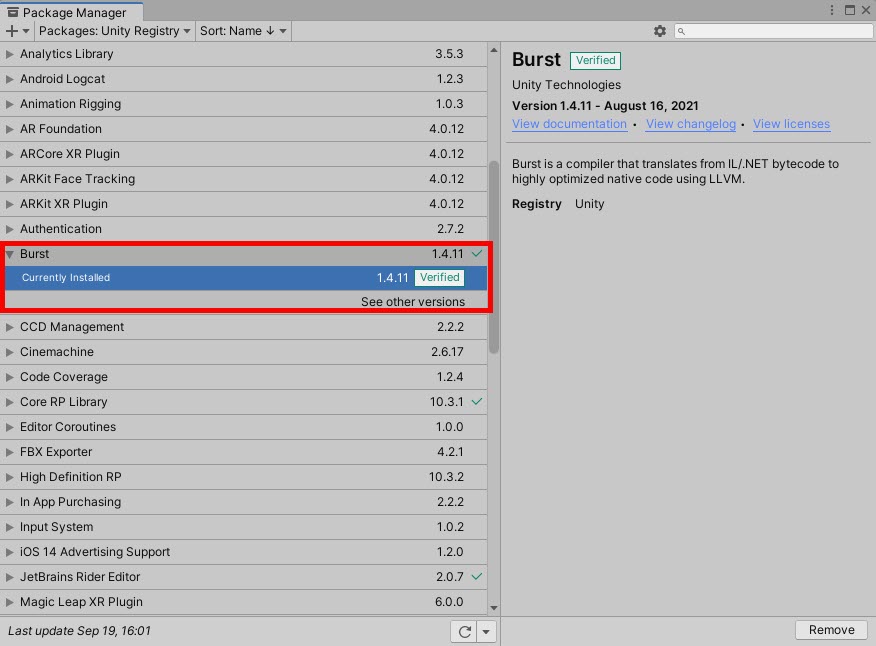Click the installed checkmark on Core RP Library
Screen dimensions: 876x646
[x=477, y=402]
